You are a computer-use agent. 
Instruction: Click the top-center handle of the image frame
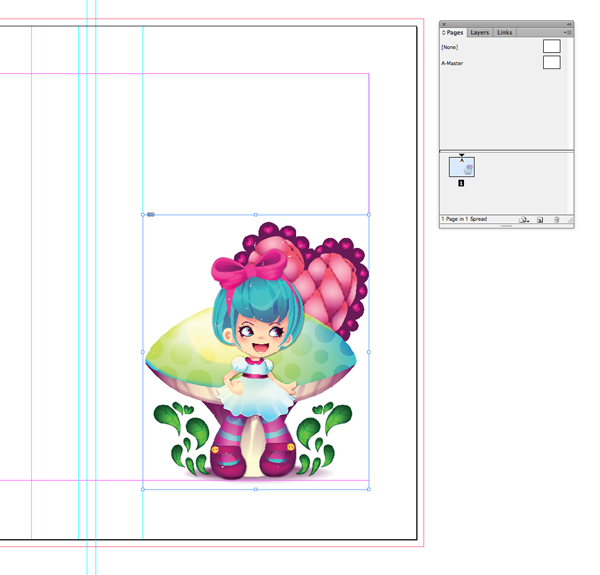coord(256,215)
